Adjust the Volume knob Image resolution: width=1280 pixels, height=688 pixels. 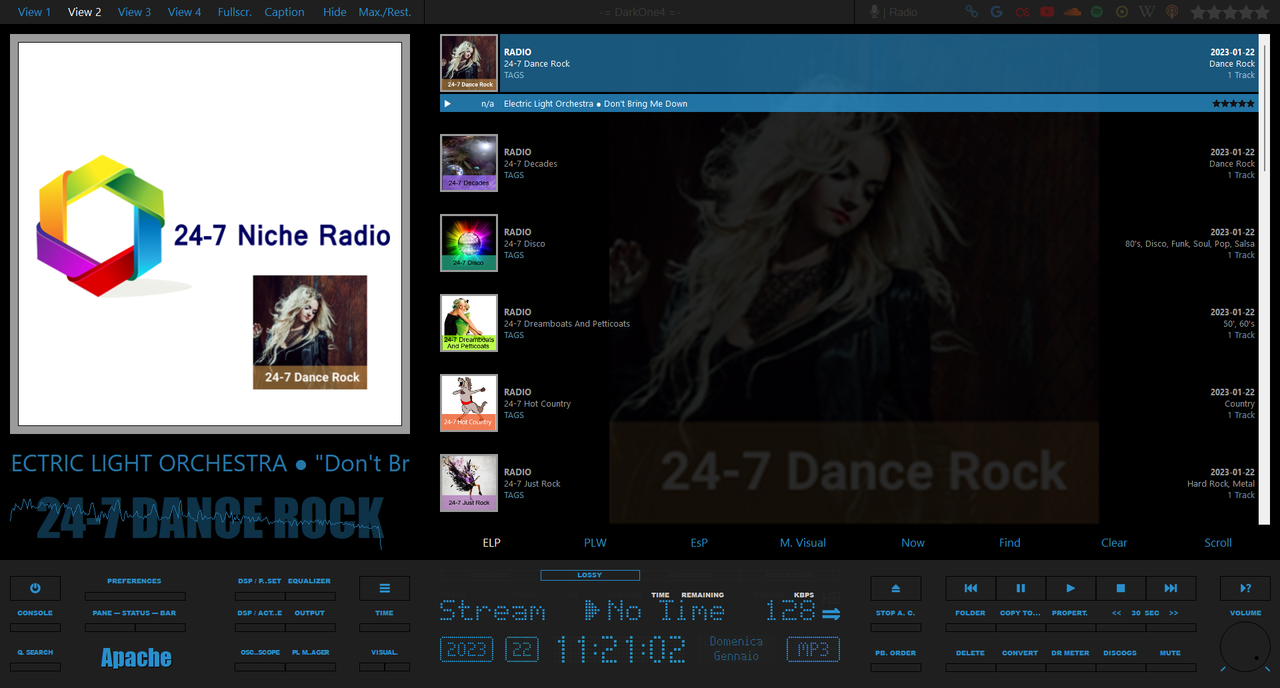tap(1245, 646)
